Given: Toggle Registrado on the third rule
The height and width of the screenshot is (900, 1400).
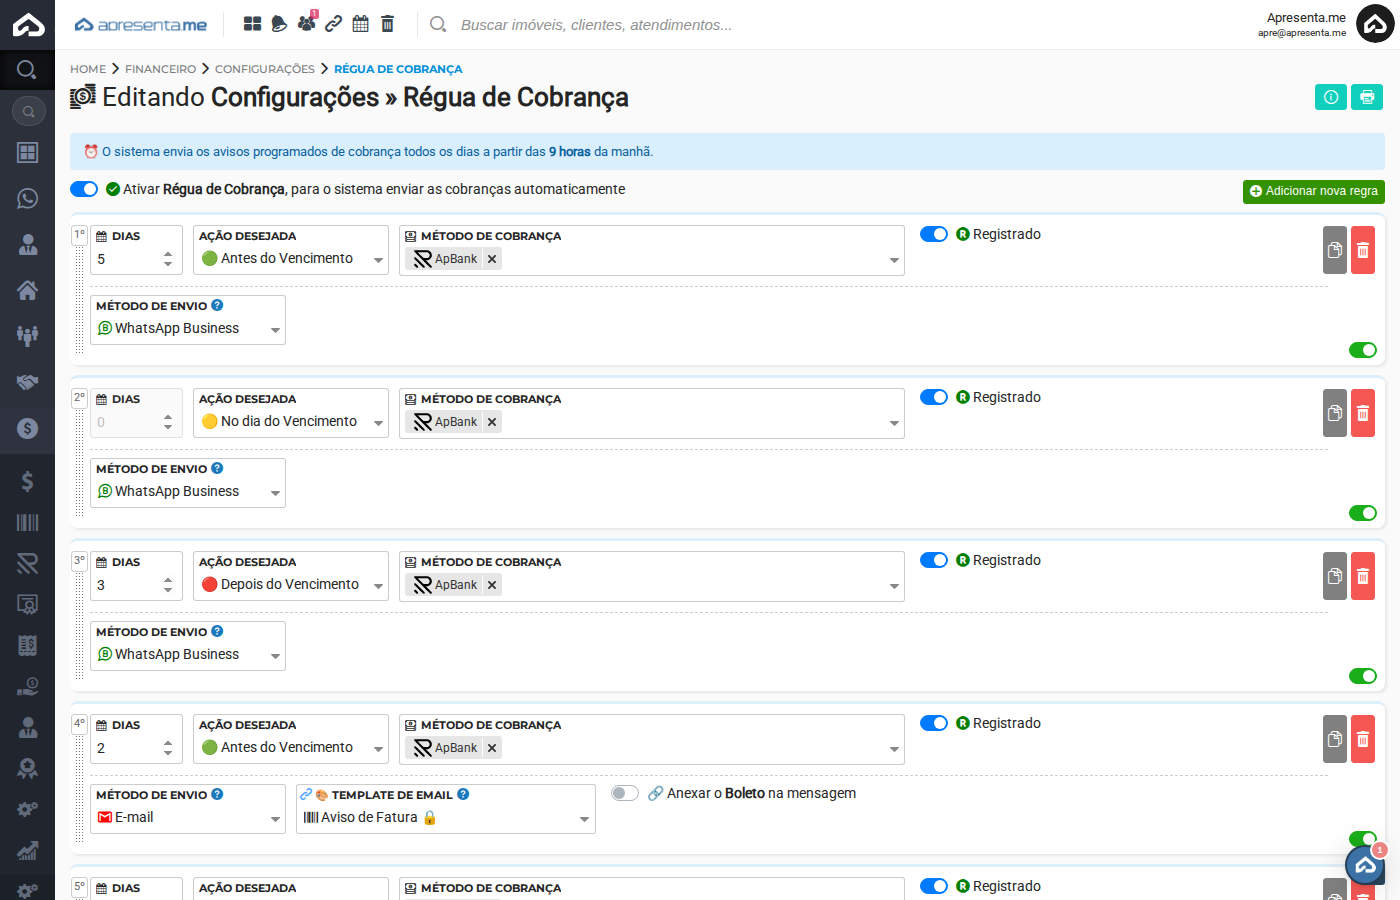Looking at the screenshot, I should point(933,560).
